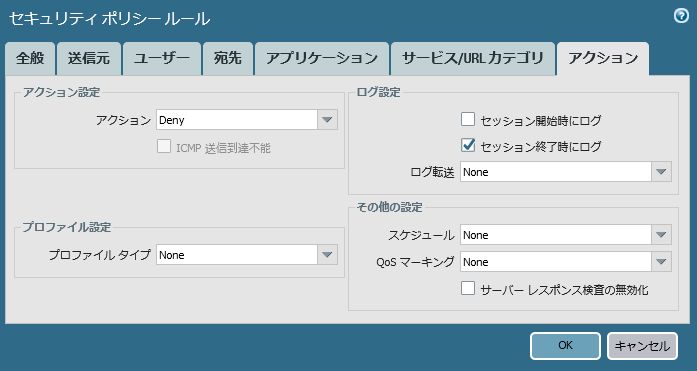
Task: Expand the ログ転送 dropdown arrow
Action: click(661, 172)
